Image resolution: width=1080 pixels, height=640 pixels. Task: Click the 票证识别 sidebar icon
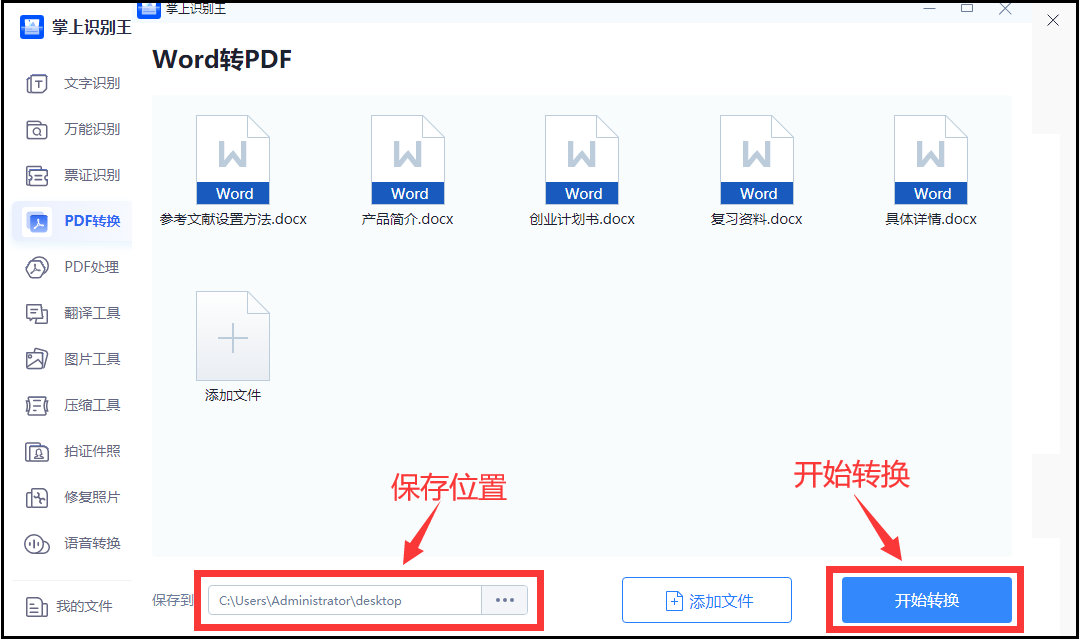(x=37, y=176)
